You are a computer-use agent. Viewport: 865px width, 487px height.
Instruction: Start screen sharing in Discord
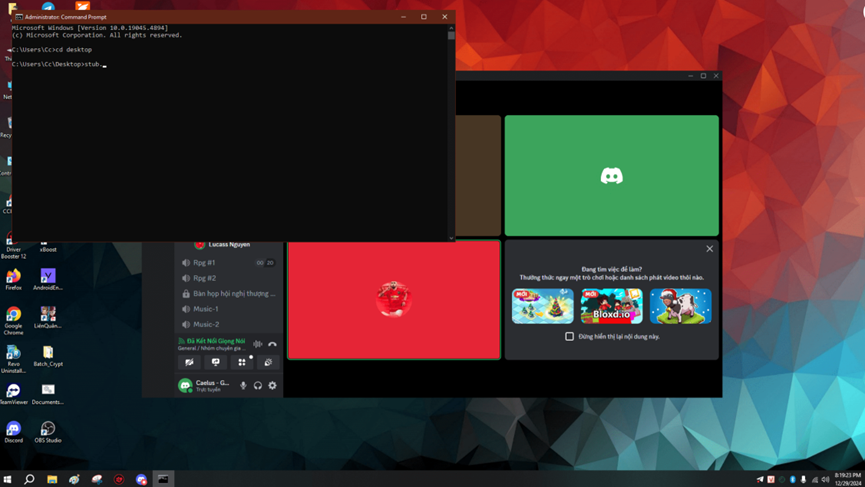[x=215, y=363]
